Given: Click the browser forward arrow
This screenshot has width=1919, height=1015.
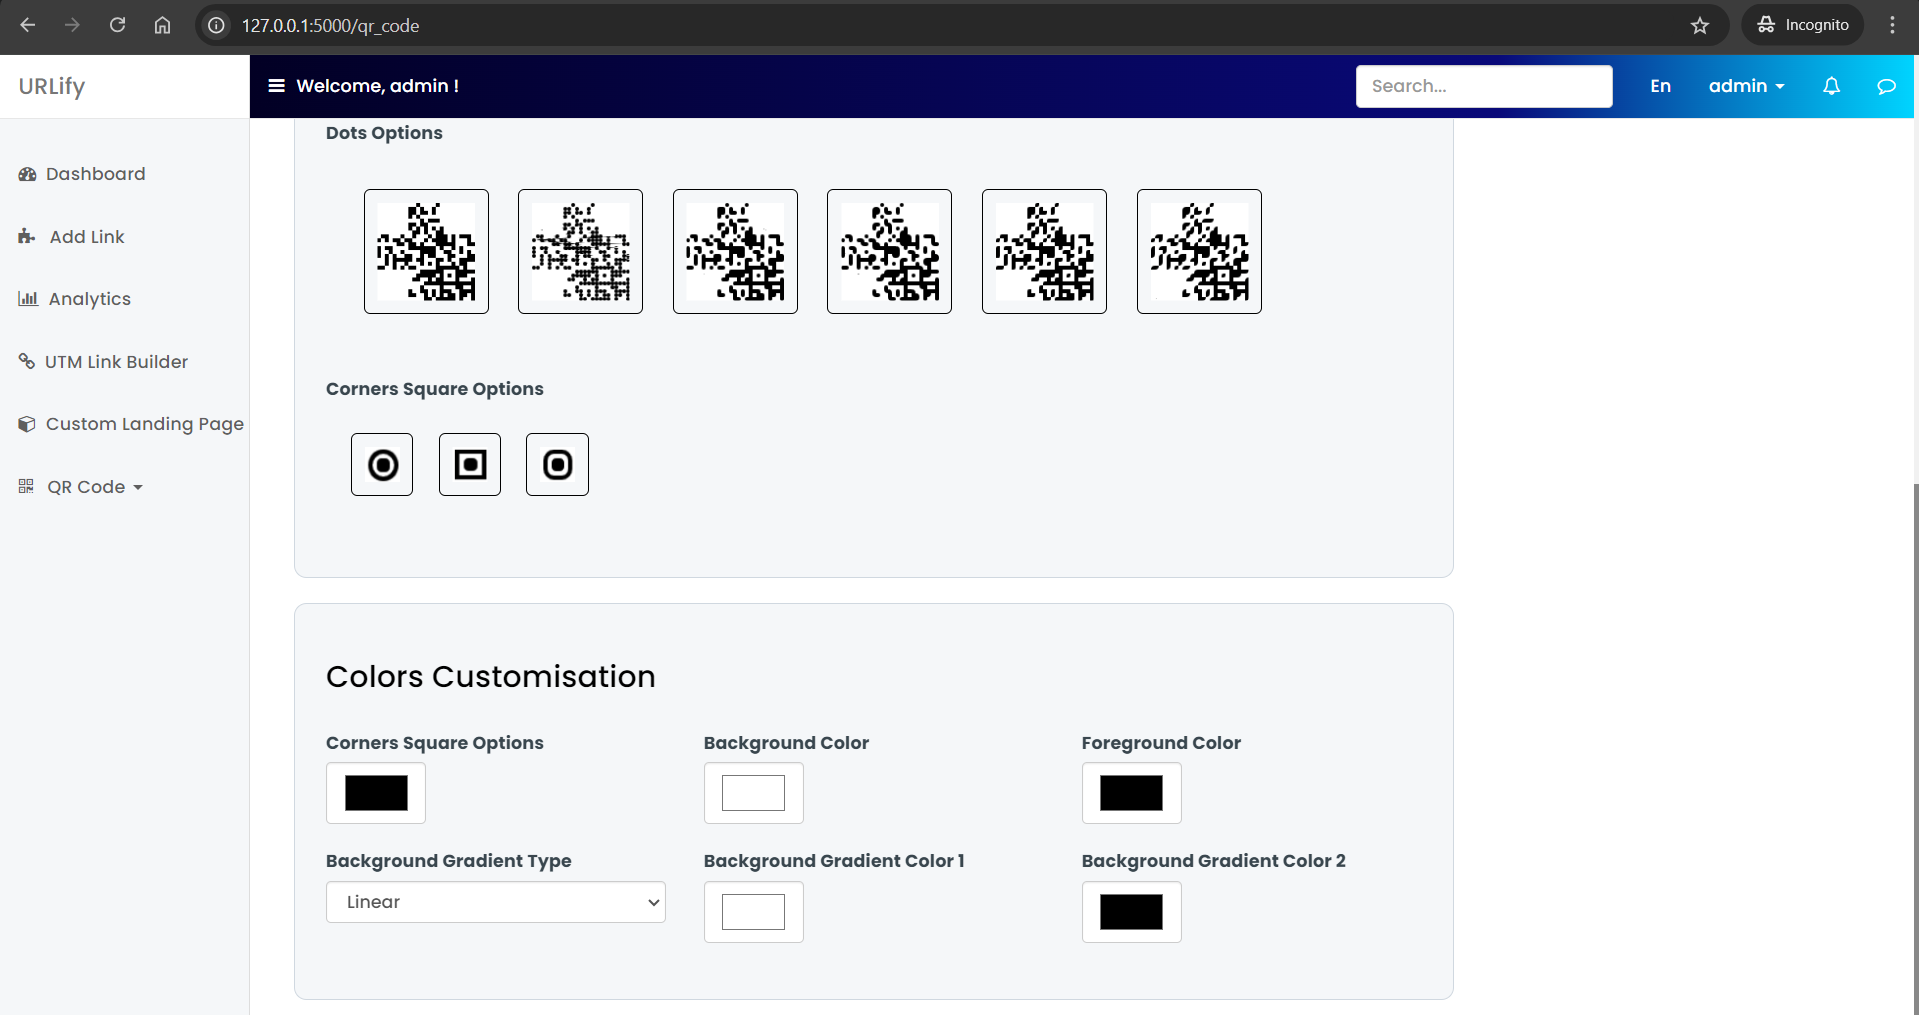Looking at the screenshot, I should [72, 25].
